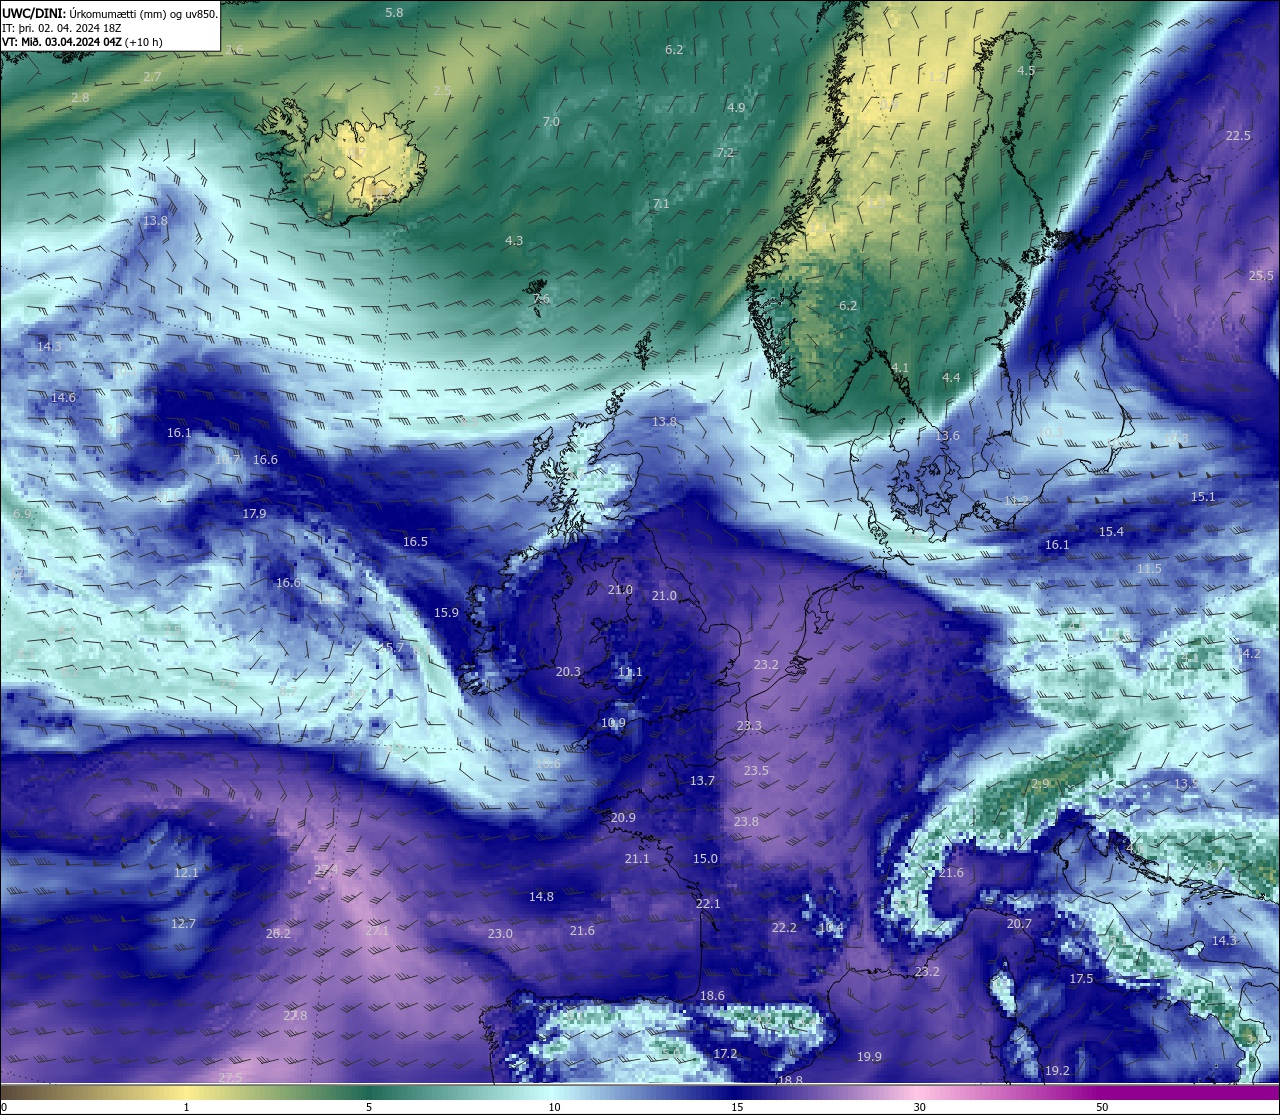Click the 15.4 value over Poland
The image size is (1280, 1115).
tap(1111, 531)
